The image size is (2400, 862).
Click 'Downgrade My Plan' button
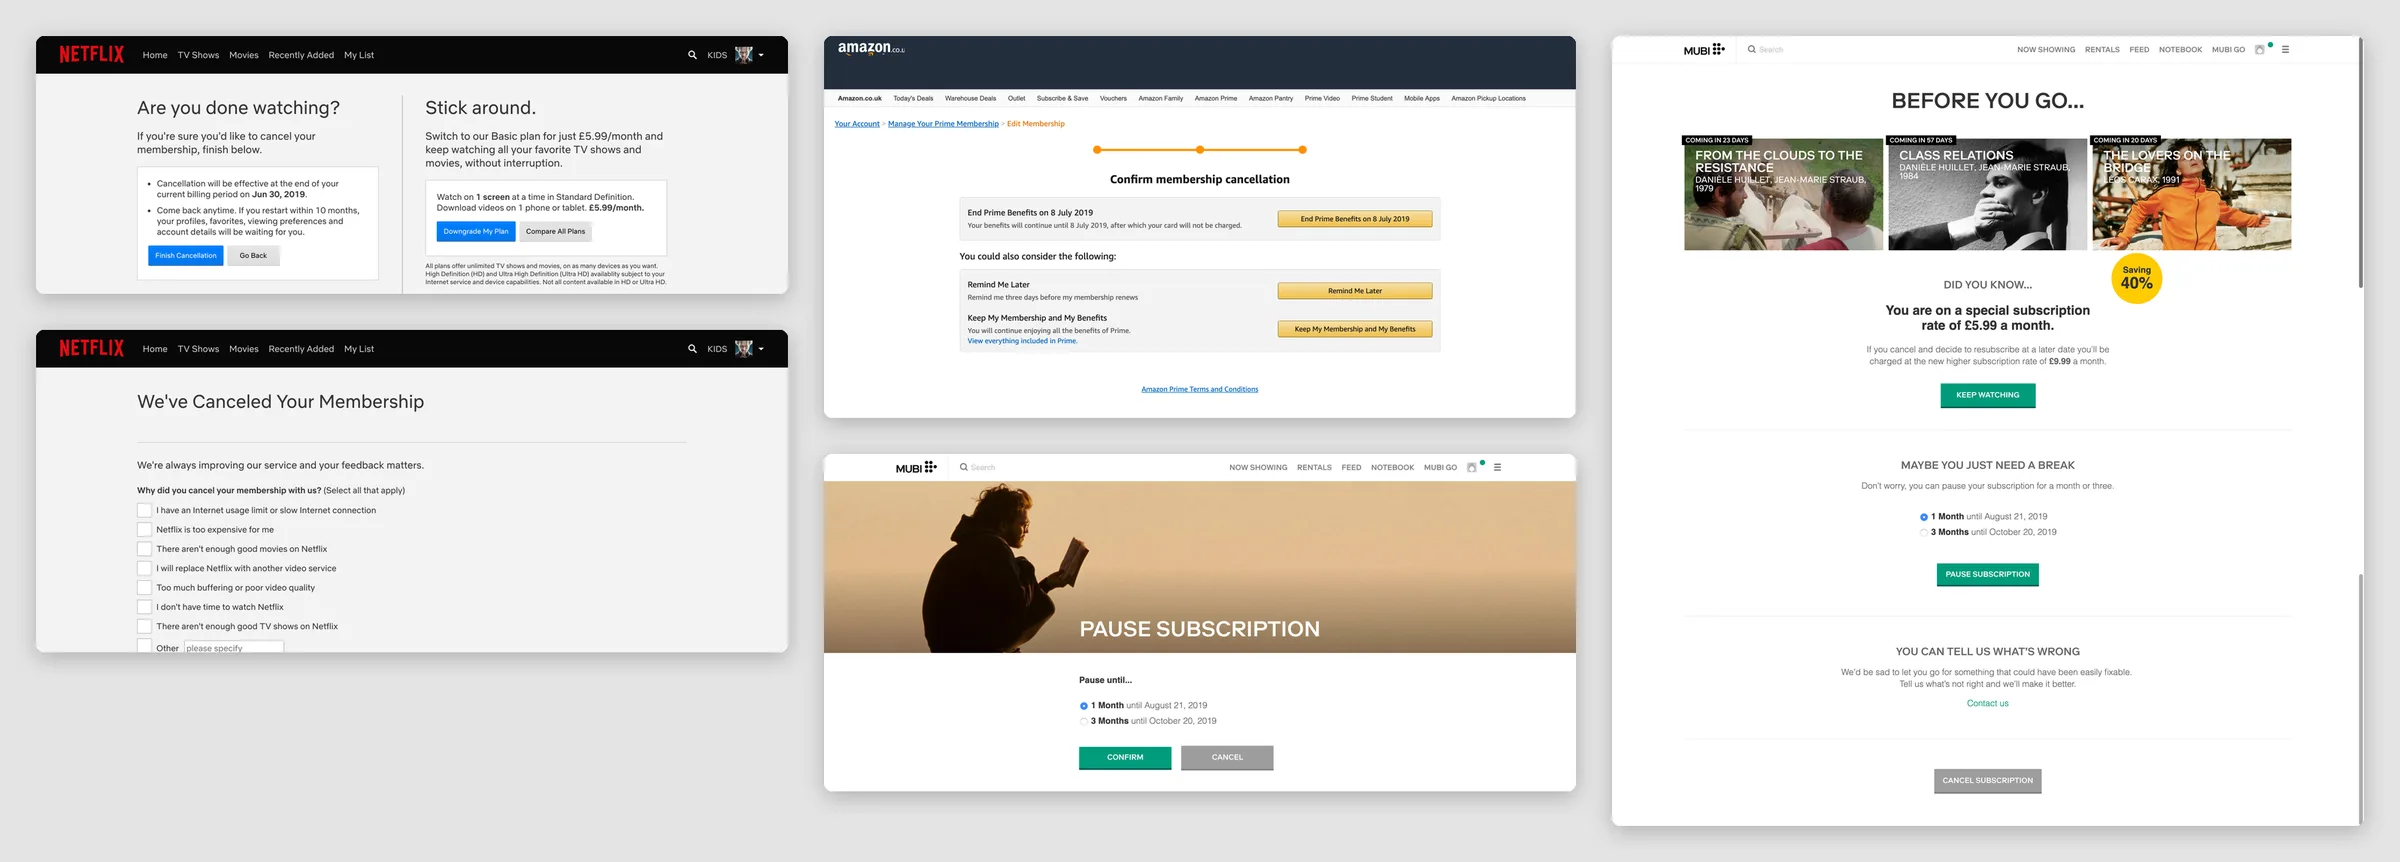[476, 232]
